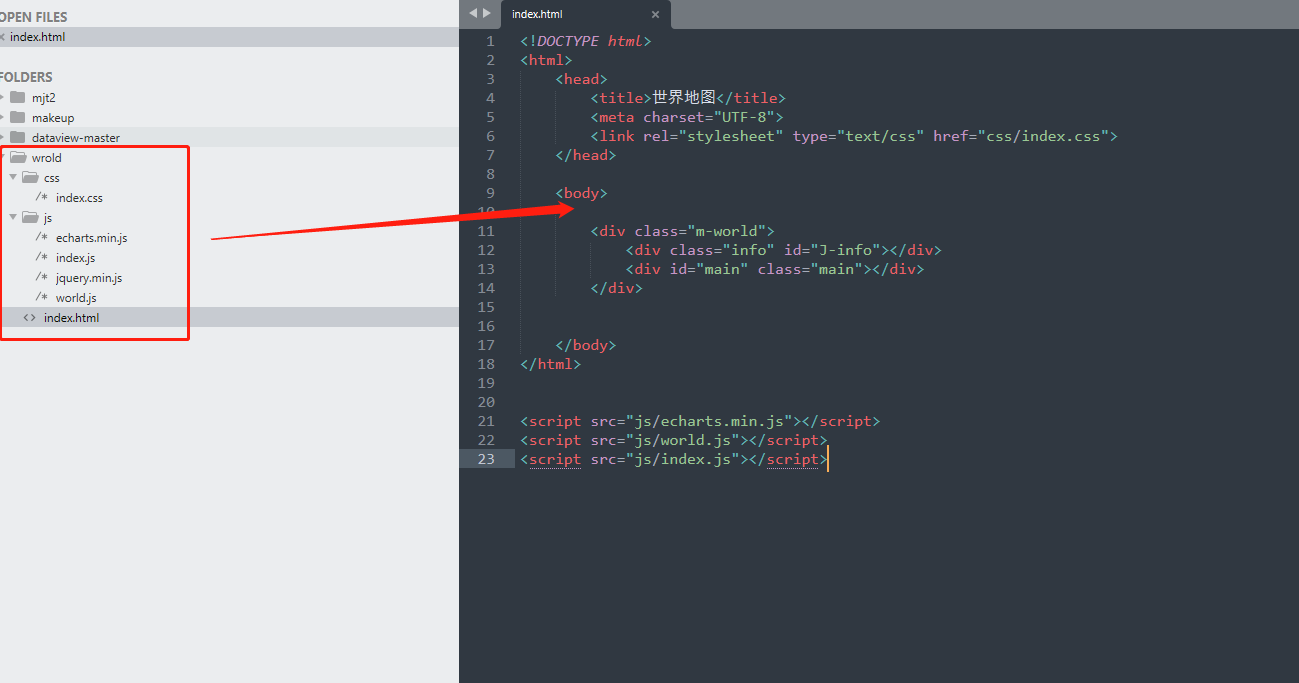Click the file icon beside index.js
This screenshot has height=683, width=1299.
(42, 258)
